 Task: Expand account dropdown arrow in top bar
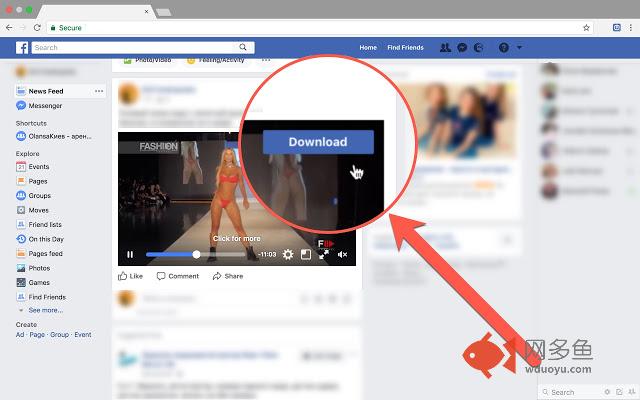519,47
